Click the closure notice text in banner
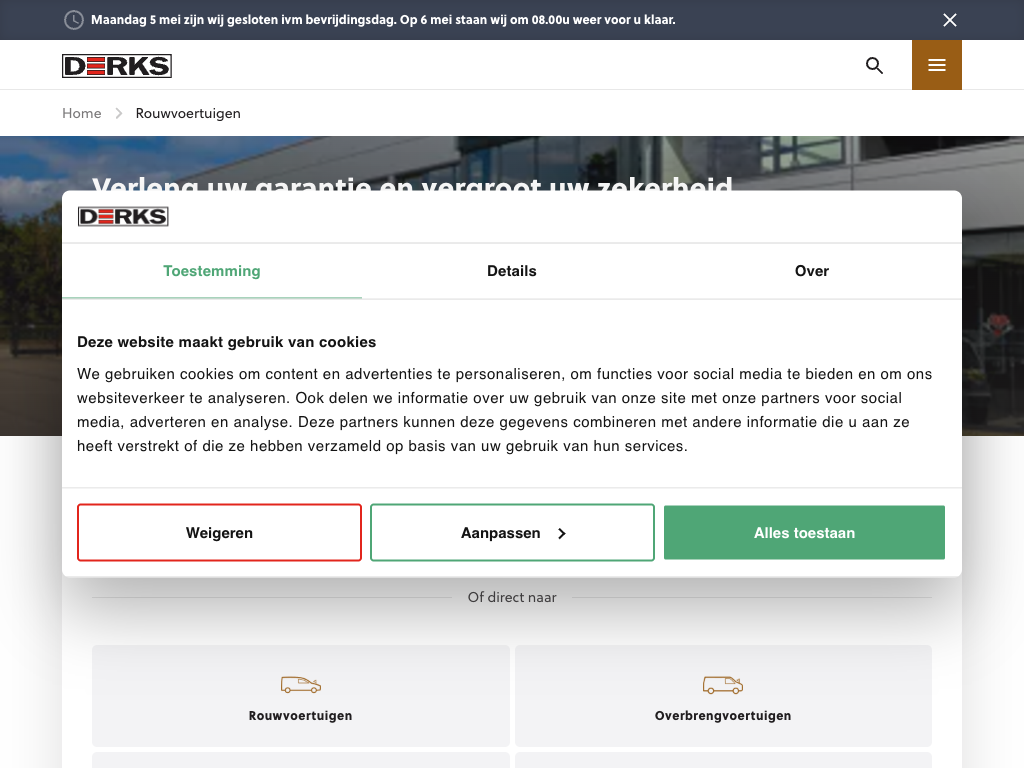This screenshot has width=1024, height=768. tap(383, 20)
